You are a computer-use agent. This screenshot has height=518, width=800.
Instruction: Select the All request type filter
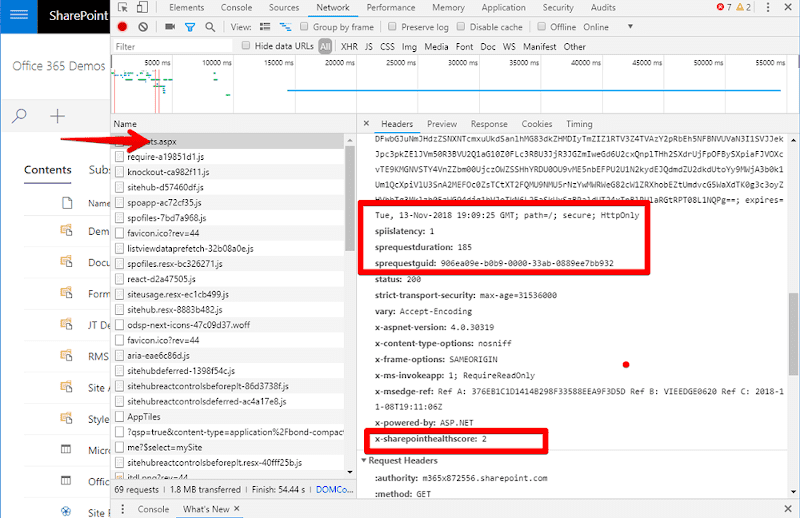click(x=325, y=46)
